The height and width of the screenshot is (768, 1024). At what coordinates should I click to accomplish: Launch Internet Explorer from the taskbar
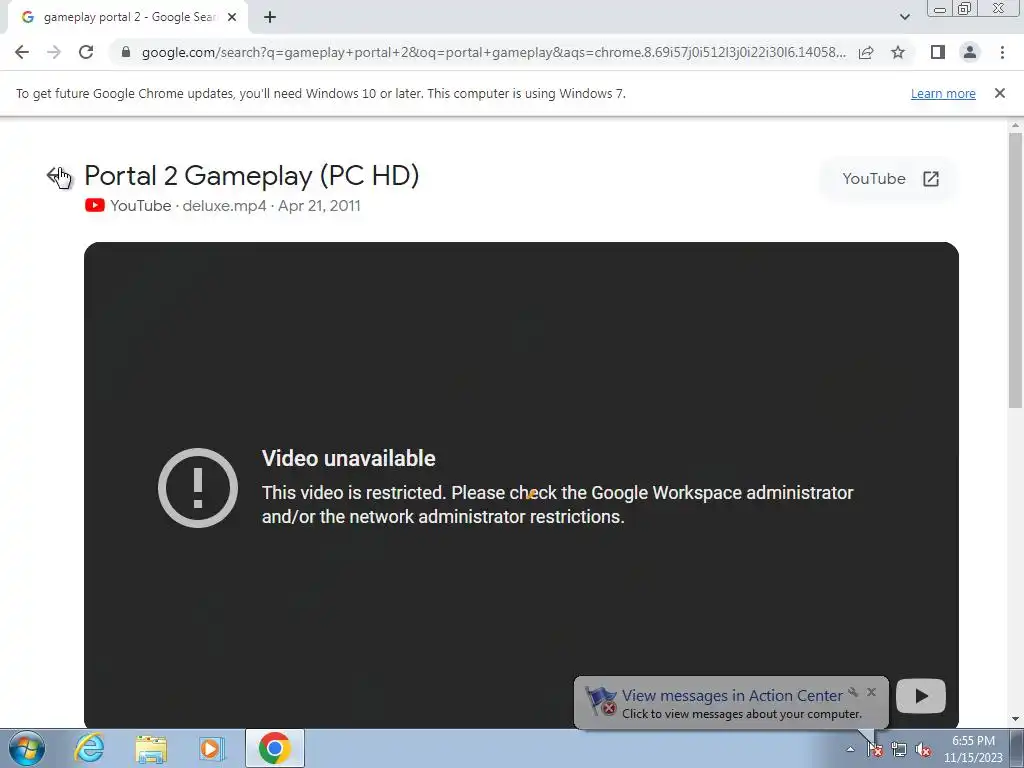[89, 748]
